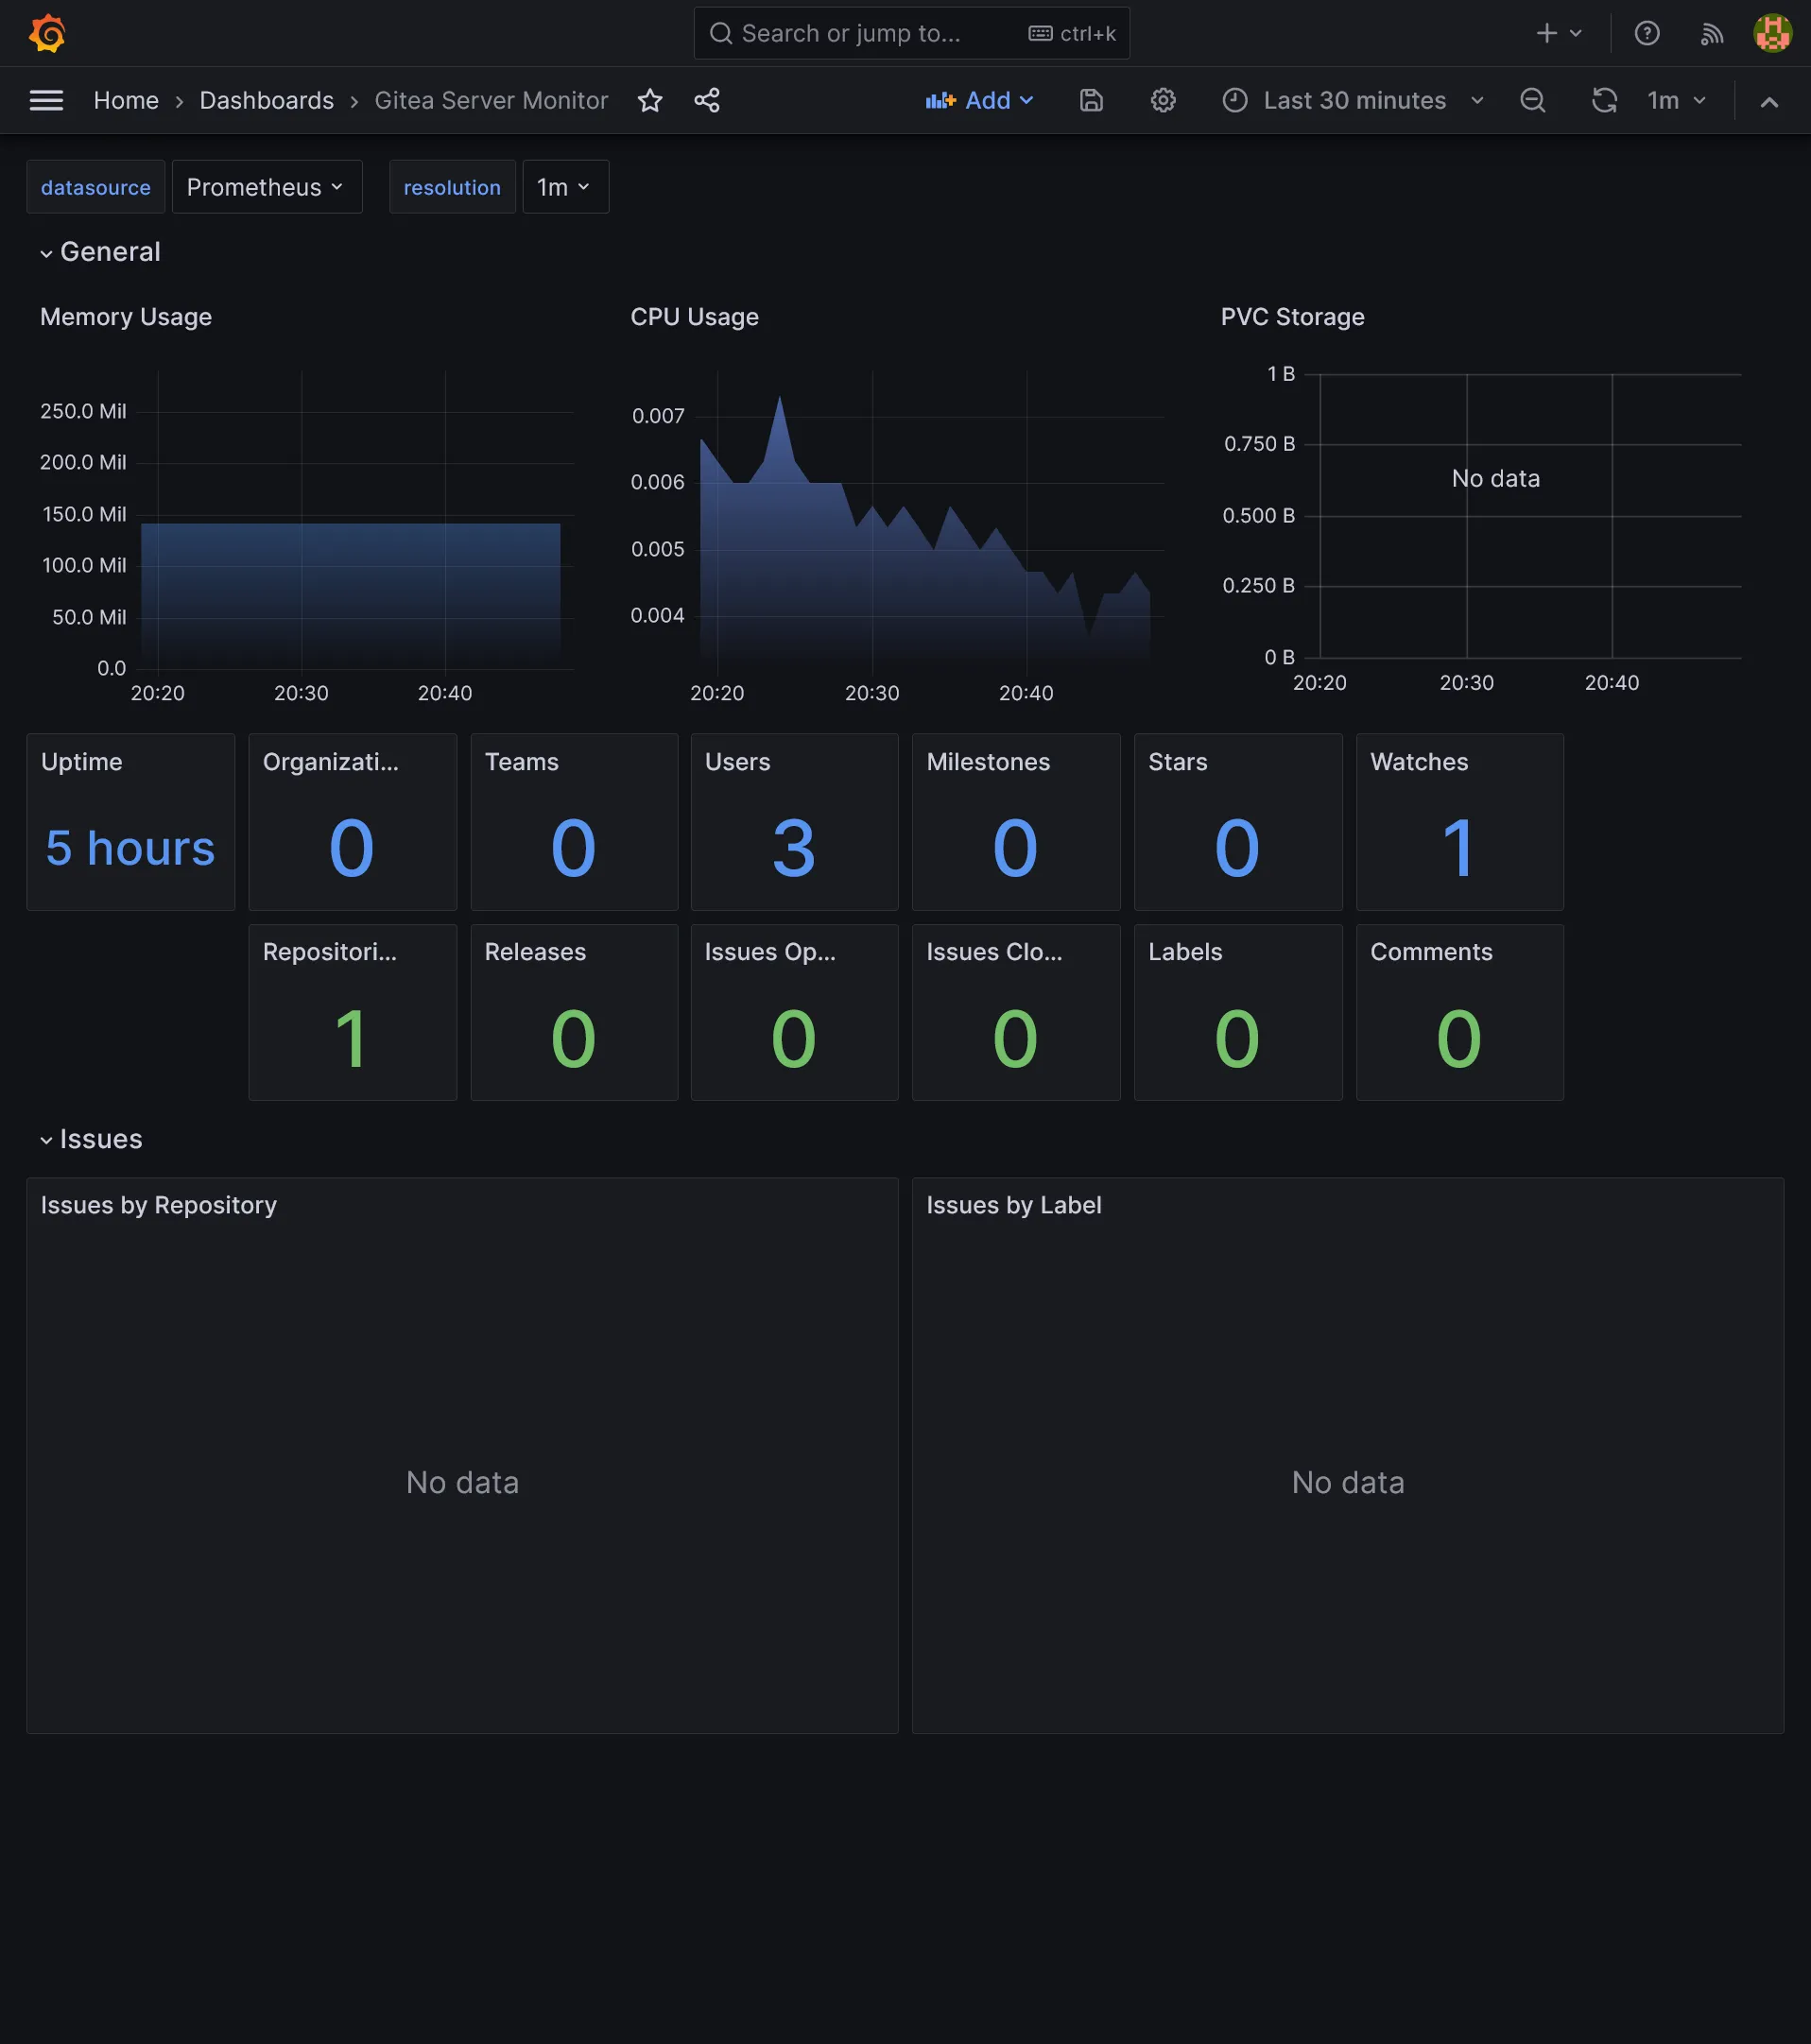Viewport: 1811px width, 2044px height.
Task: Go to Home via breadcrumb
Action: pos(126,100)
